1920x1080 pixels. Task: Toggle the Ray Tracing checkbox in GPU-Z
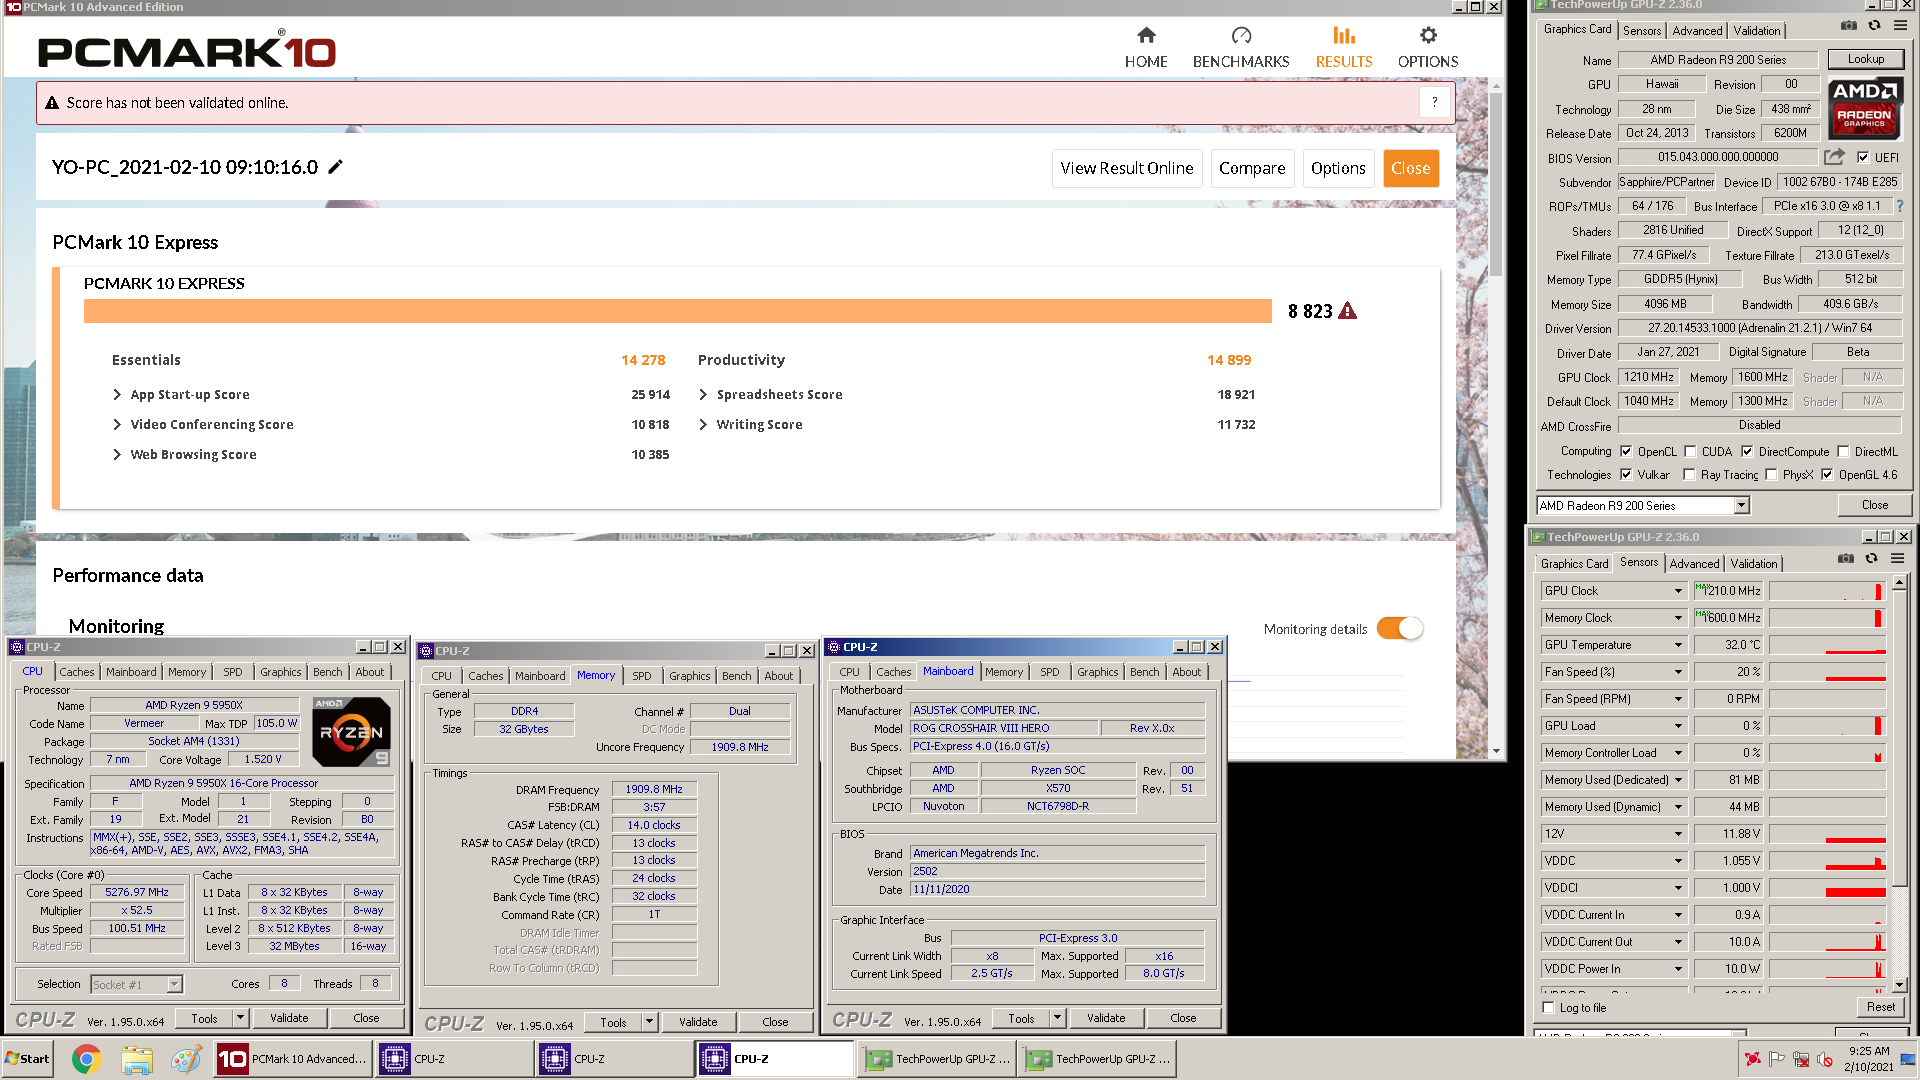click(1689, 474)
